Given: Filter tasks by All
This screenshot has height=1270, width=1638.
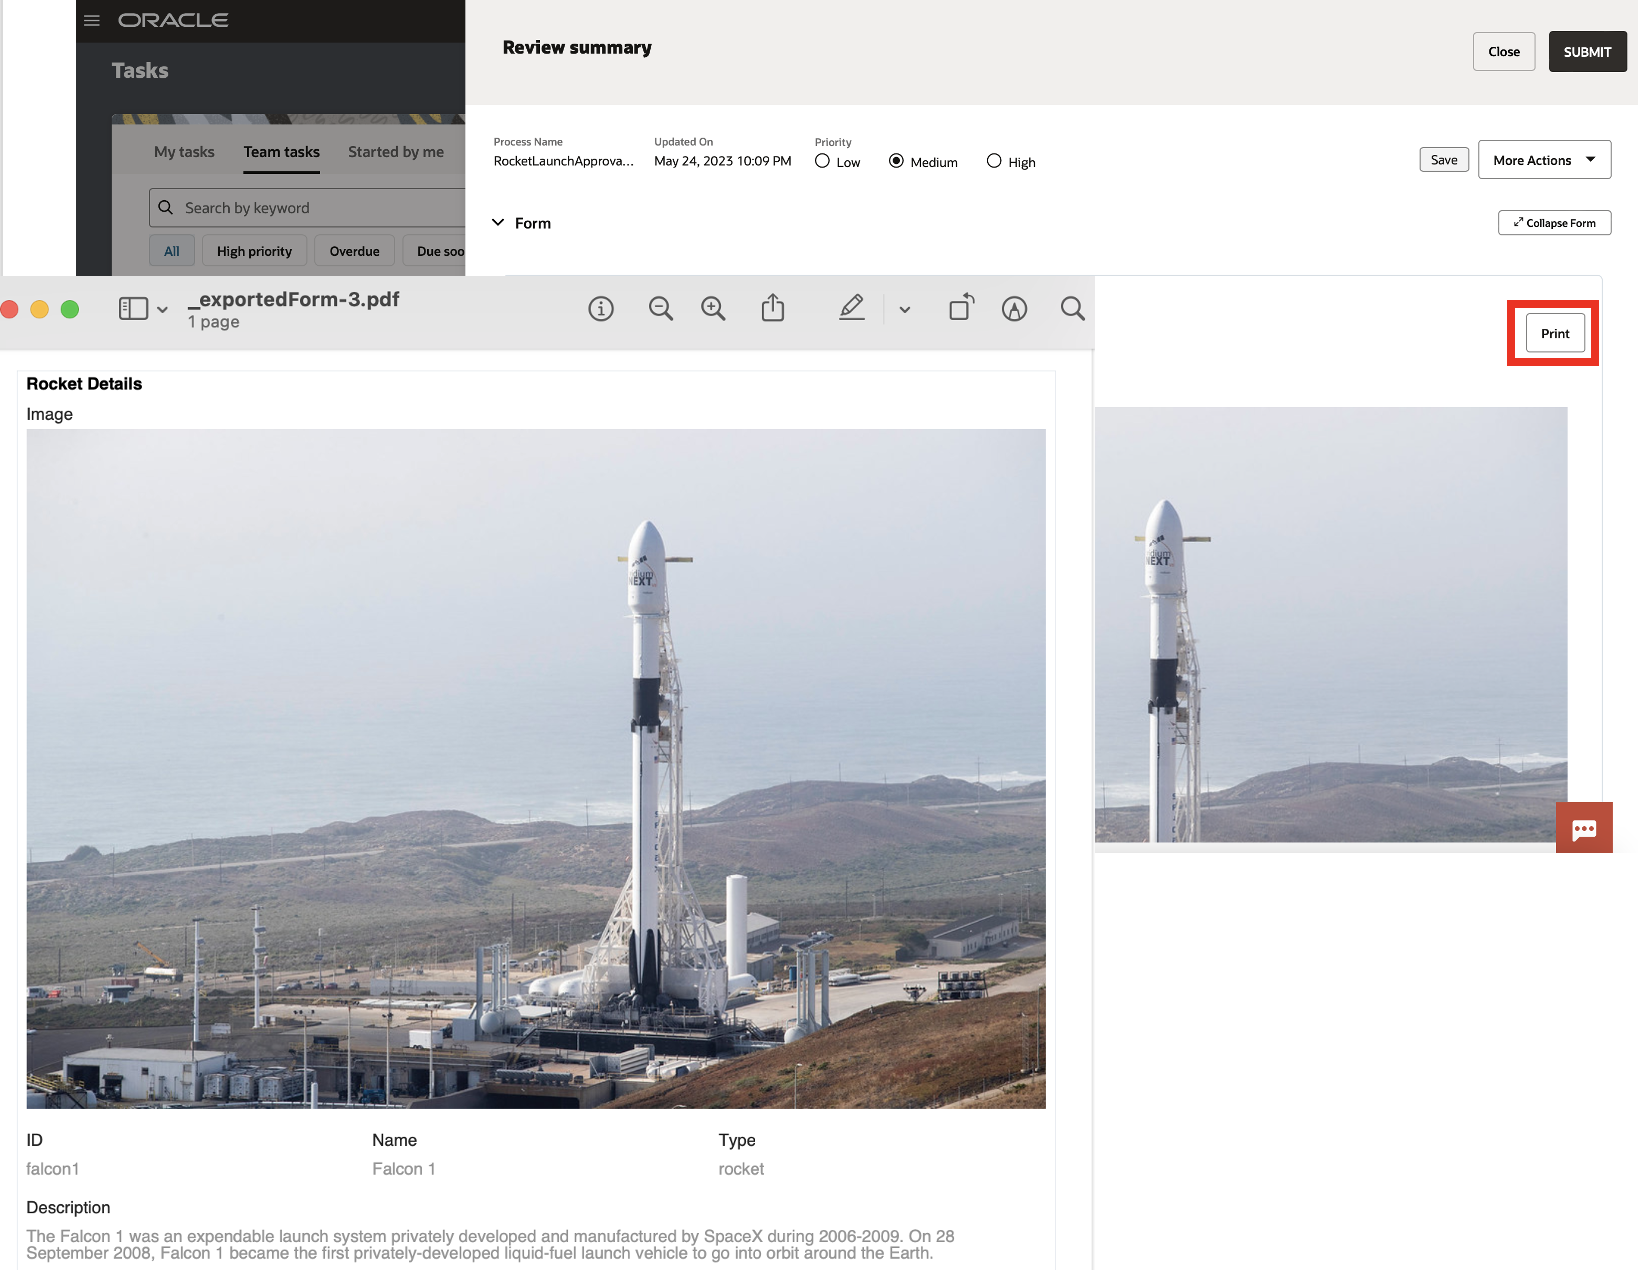Looking at the screenshot, I should 172,251.
